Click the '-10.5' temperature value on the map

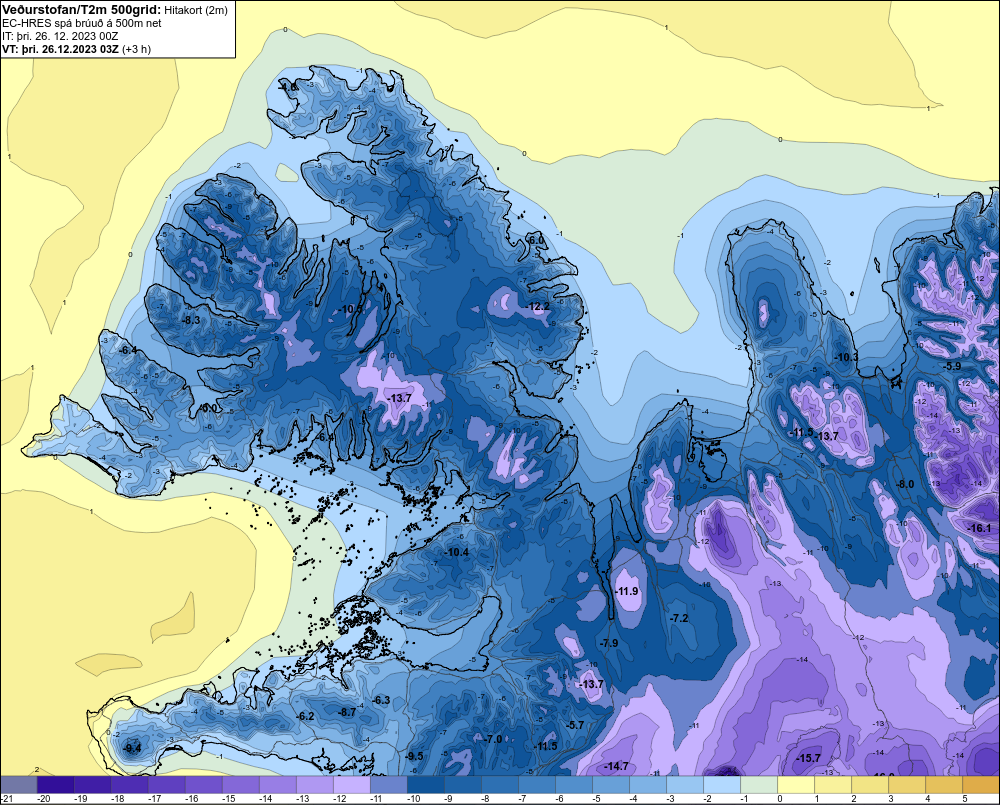point(350,309)
